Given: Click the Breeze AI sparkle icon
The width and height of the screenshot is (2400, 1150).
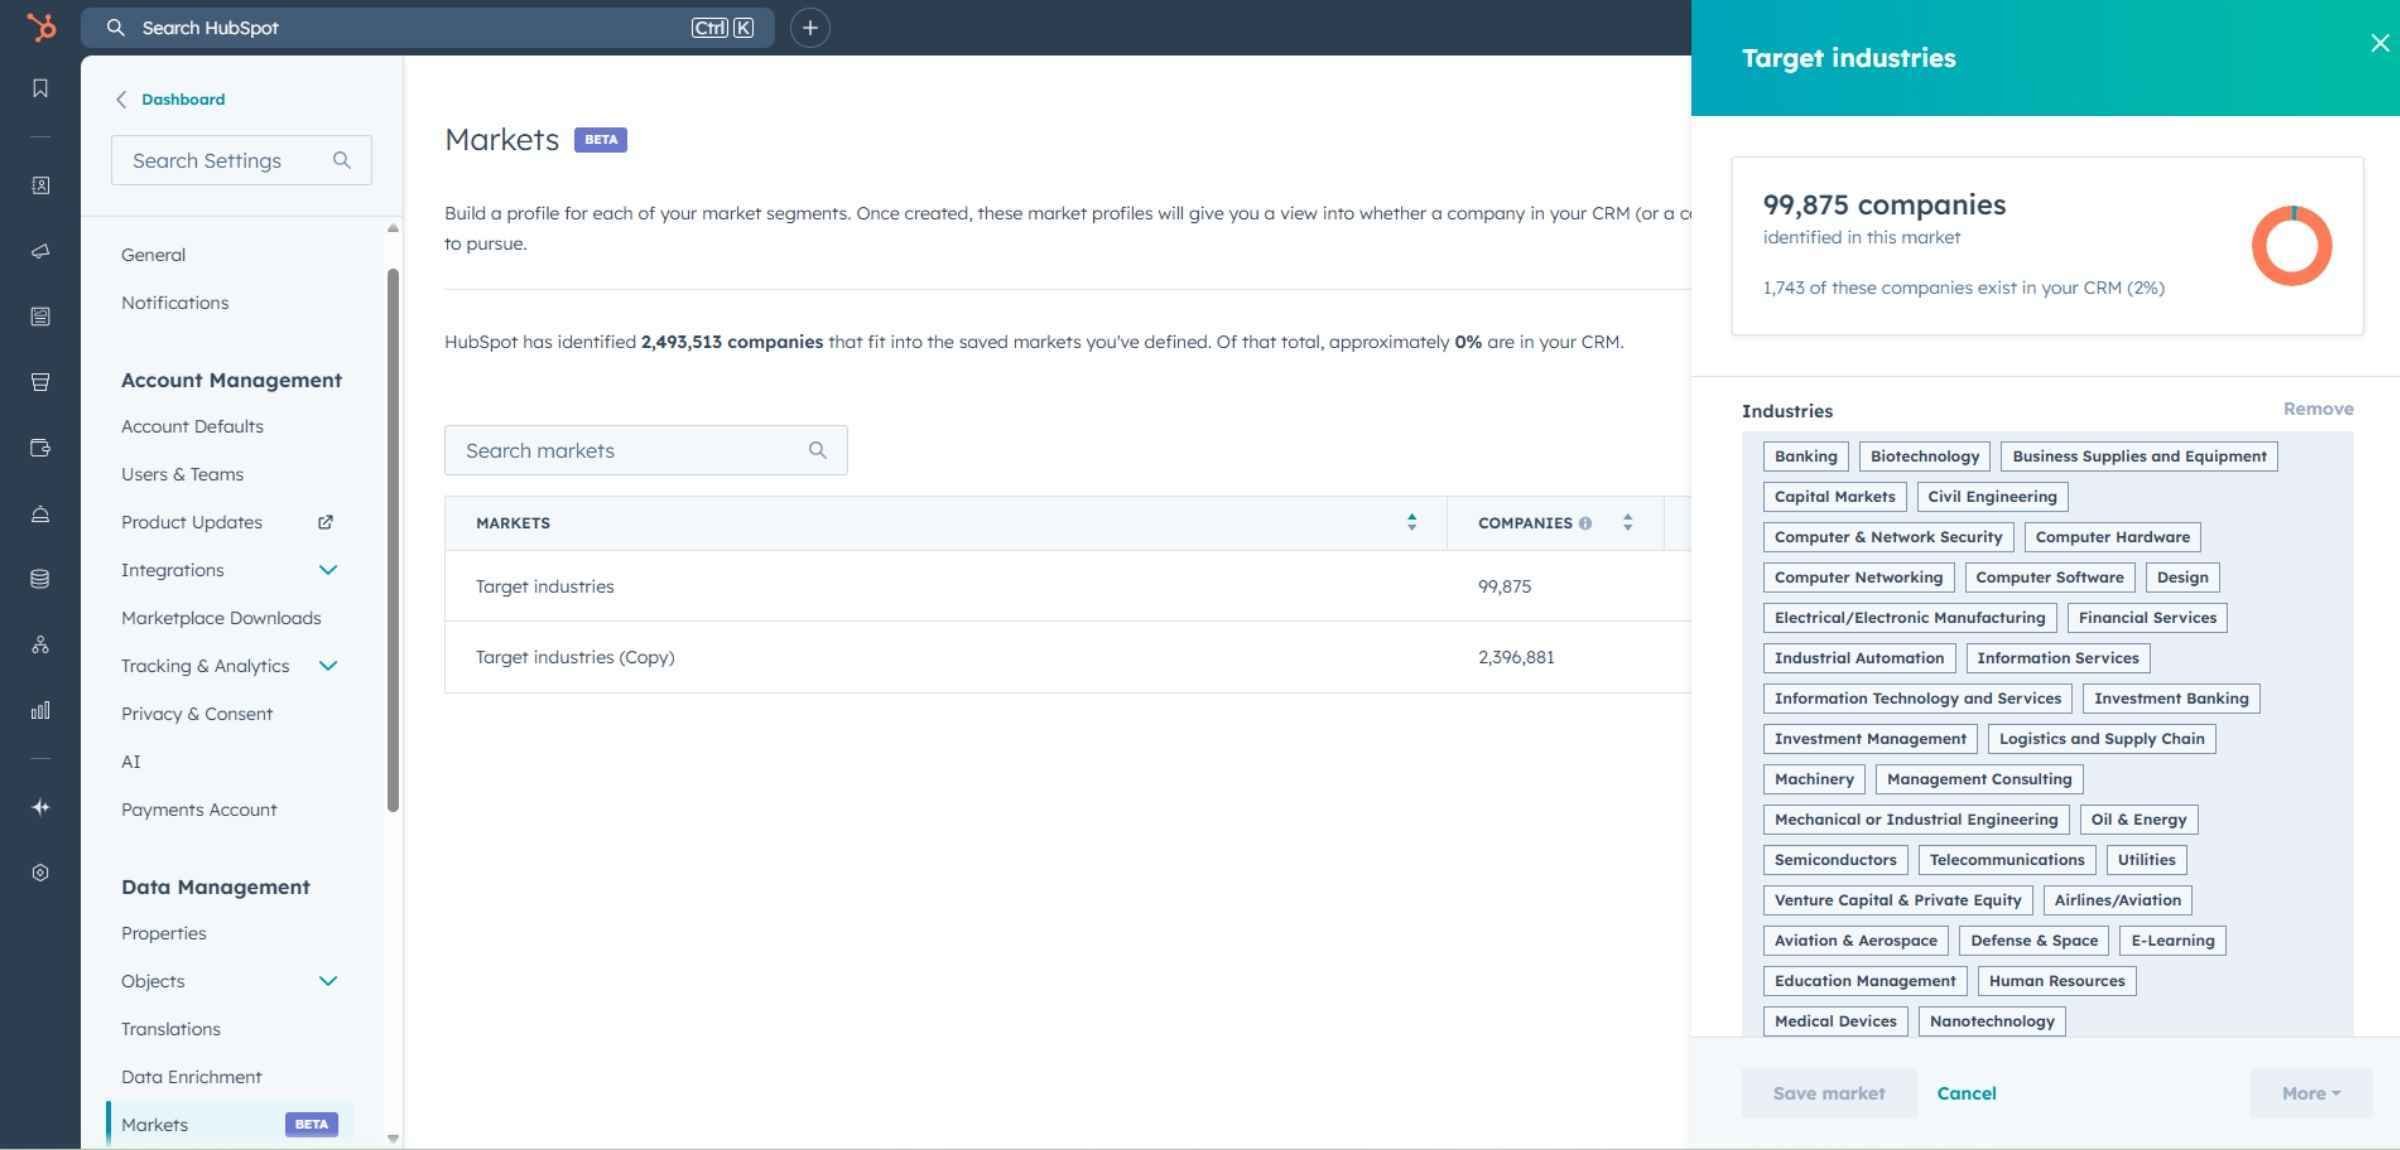Looking at the screenshot, I should click(40, 807).
